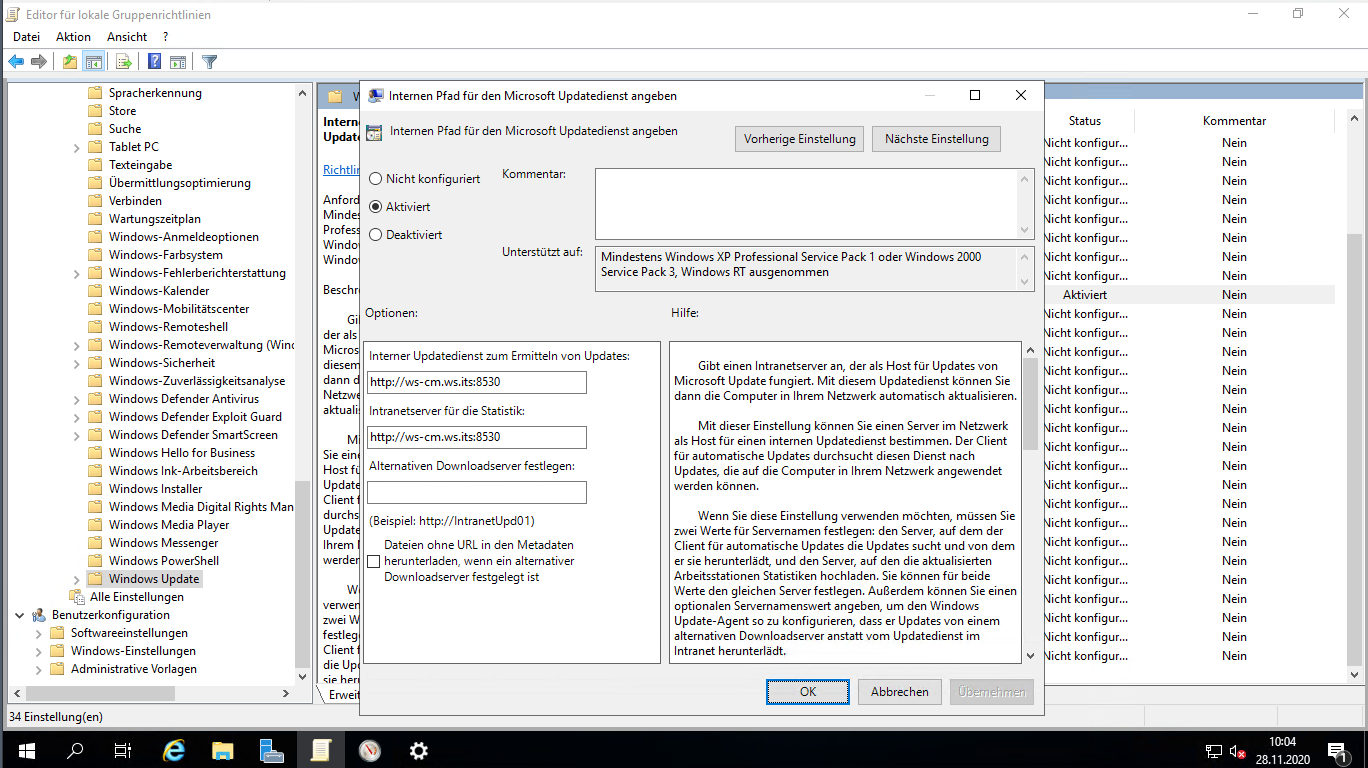The height and width of the screenshot is (768, 1368).
Task: Click the folder icon next to Windows PowerShell
Action: pyautogui.click(x=95, y=561)
